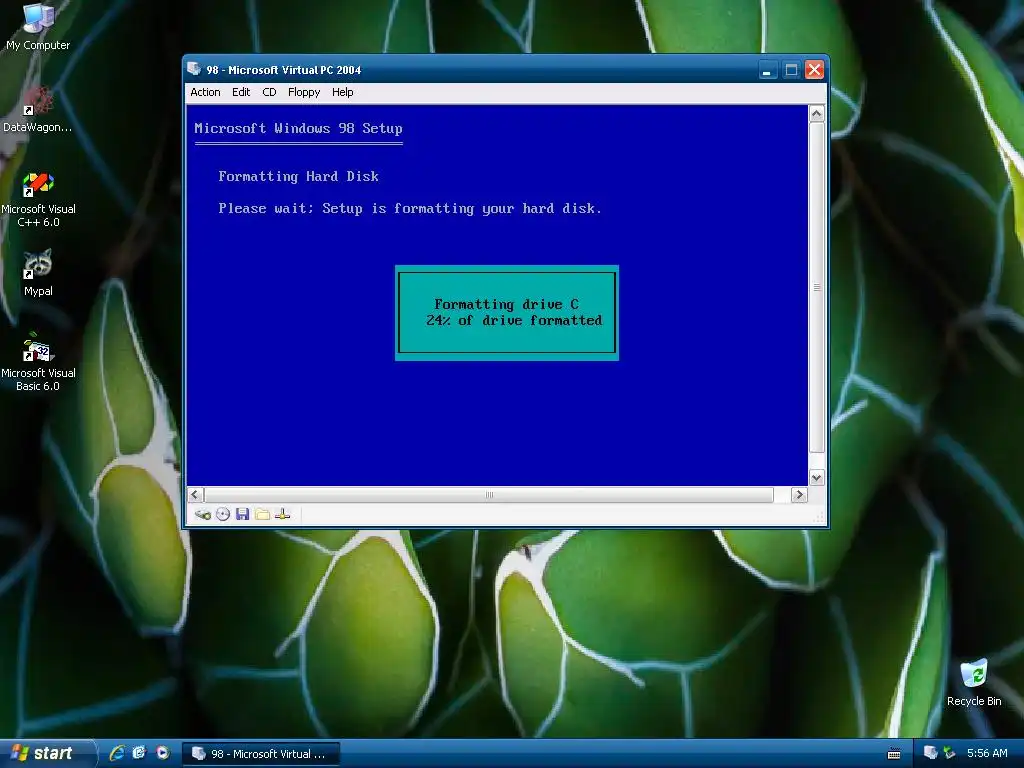Click the 'Formatting drive C' text

pos(506,304)
